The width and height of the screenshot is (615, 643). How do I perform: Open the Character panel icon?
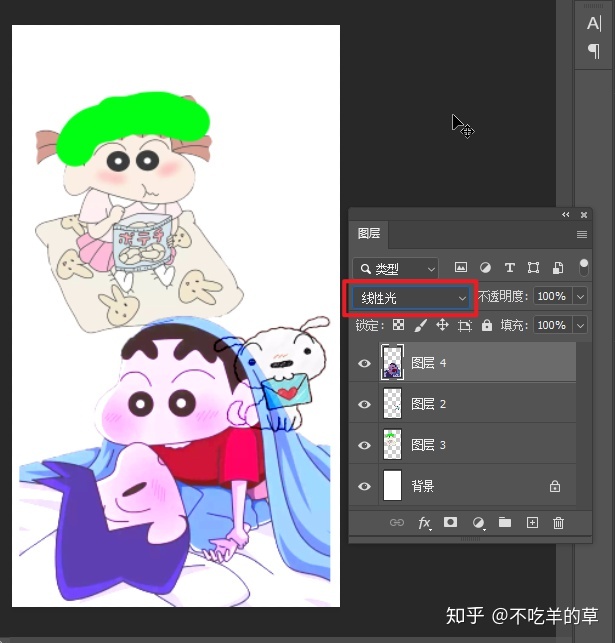594,24
